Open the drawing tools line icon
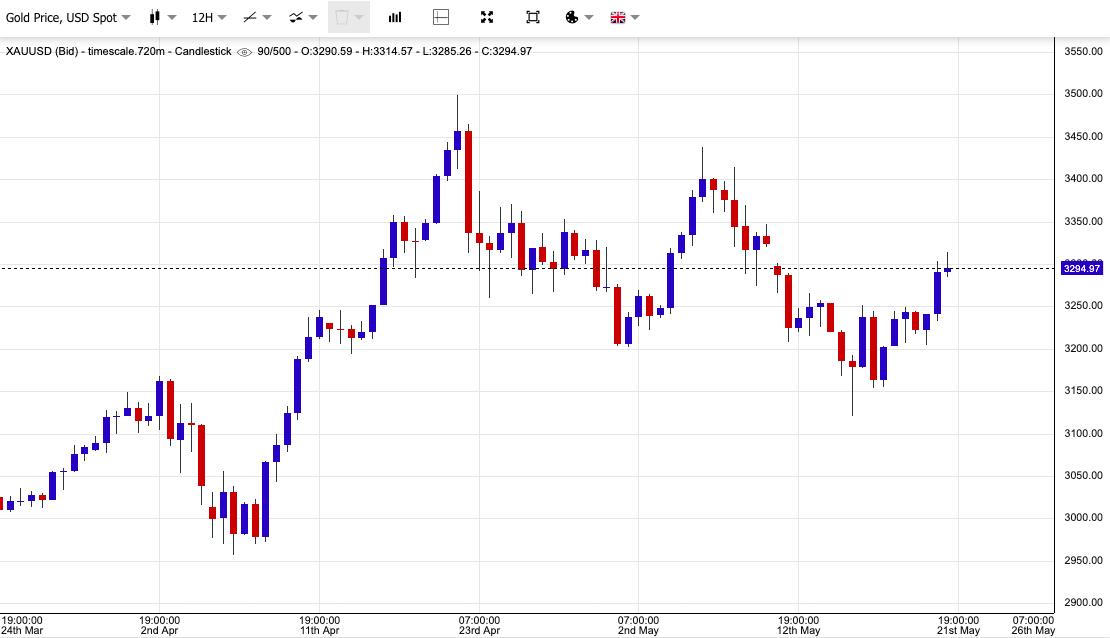The height and width of the screenshot is (638, 1110). coord(250,17)
